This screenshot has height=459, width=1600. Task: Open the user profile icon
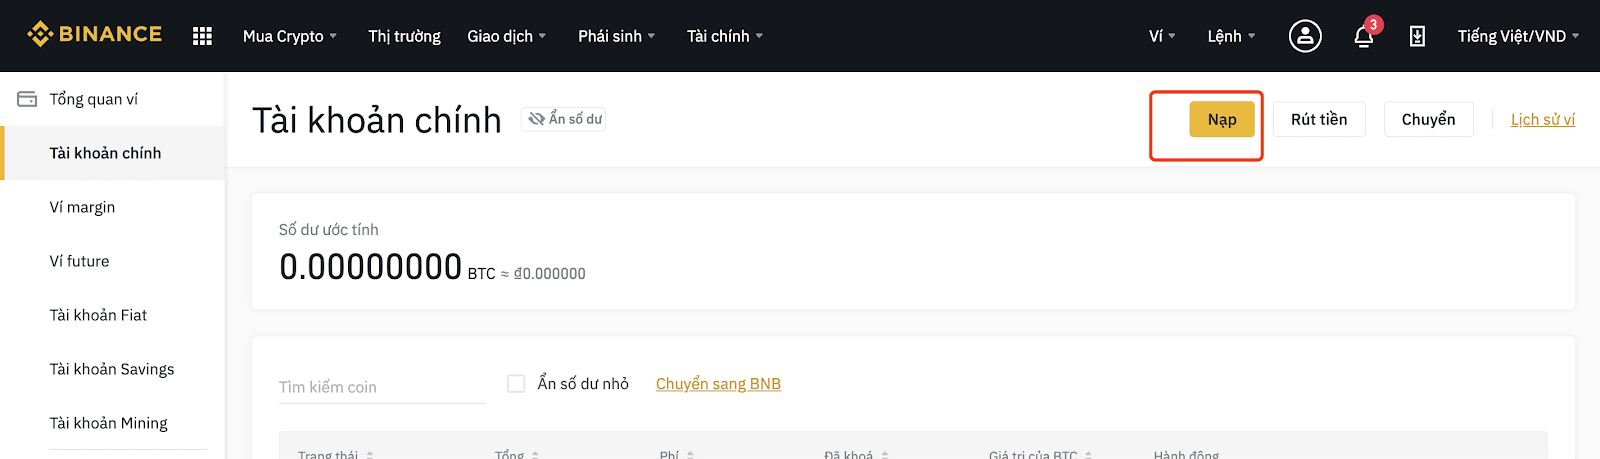point(1305,36)
